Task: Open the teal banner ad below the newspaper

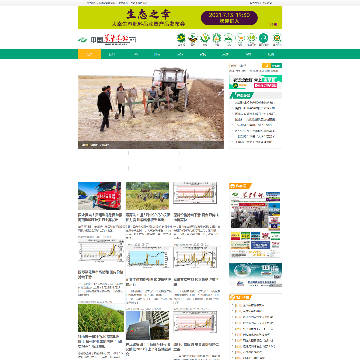Action: pos(255,275)
